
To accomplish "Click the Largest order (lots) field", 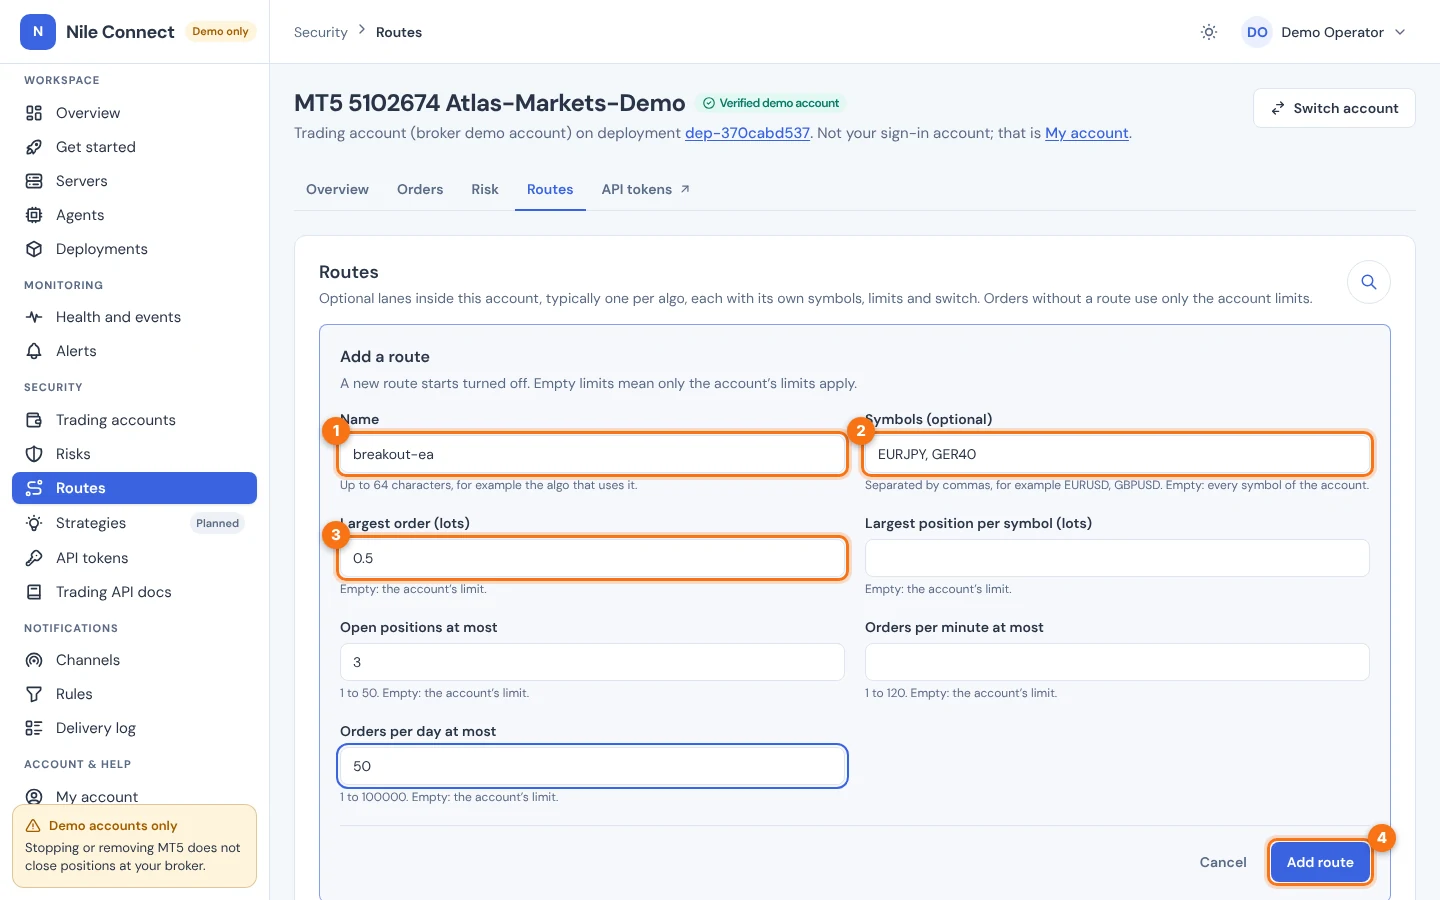I will pyautogui.click(x=592, y=558).
